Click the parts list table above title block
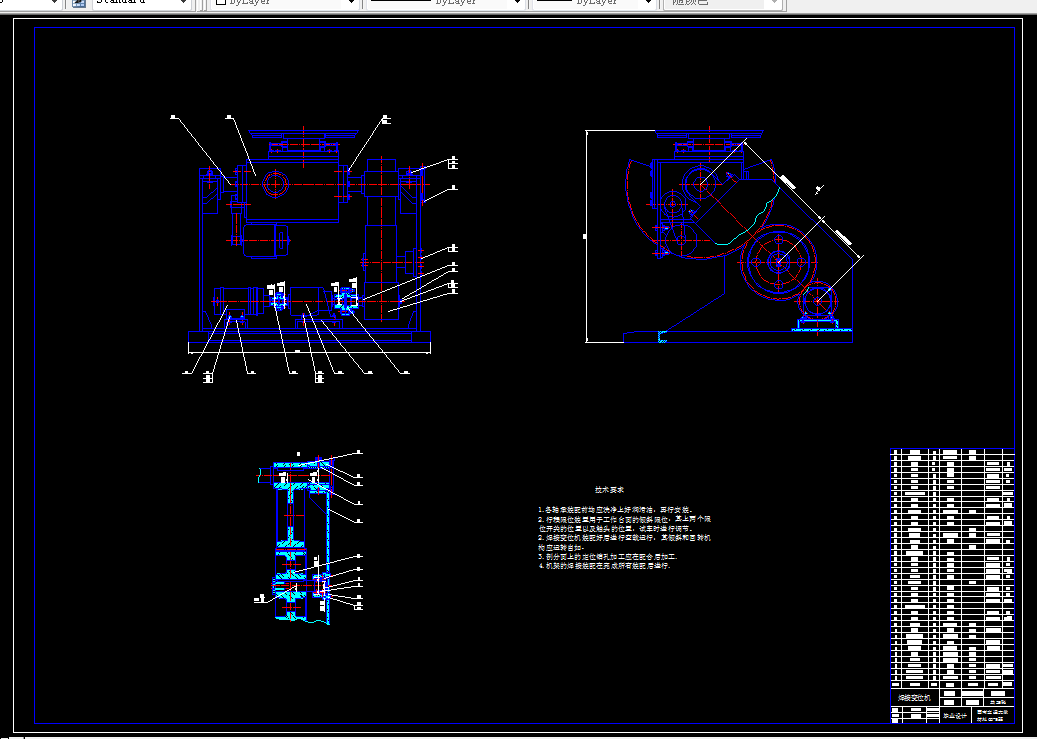Viewport: 1037px width, 739px height. click(x=952, y=569)
